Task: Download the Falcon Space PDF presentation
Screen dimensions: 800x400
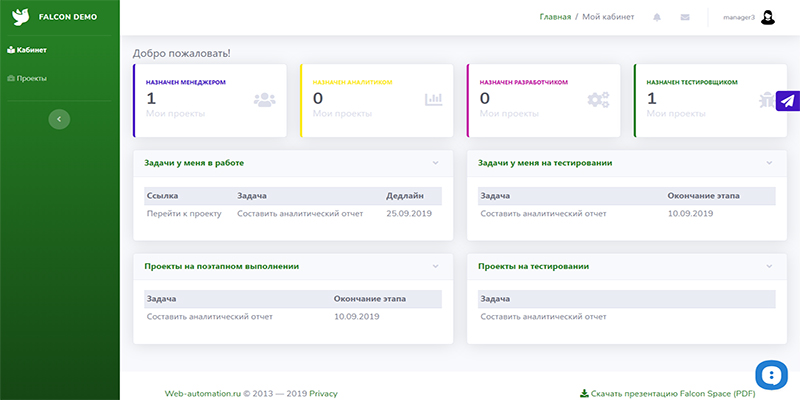Action: pos(668,393)
